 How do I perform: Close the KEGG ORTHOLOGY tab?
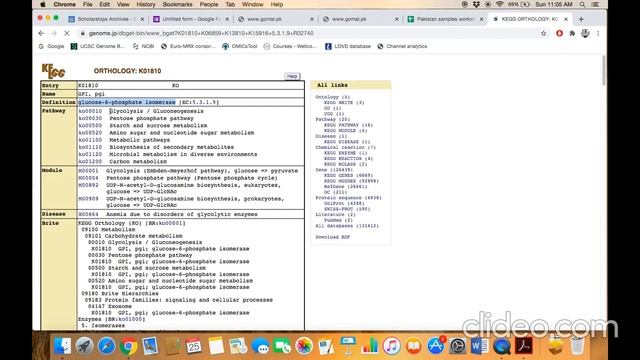(566, 19)
